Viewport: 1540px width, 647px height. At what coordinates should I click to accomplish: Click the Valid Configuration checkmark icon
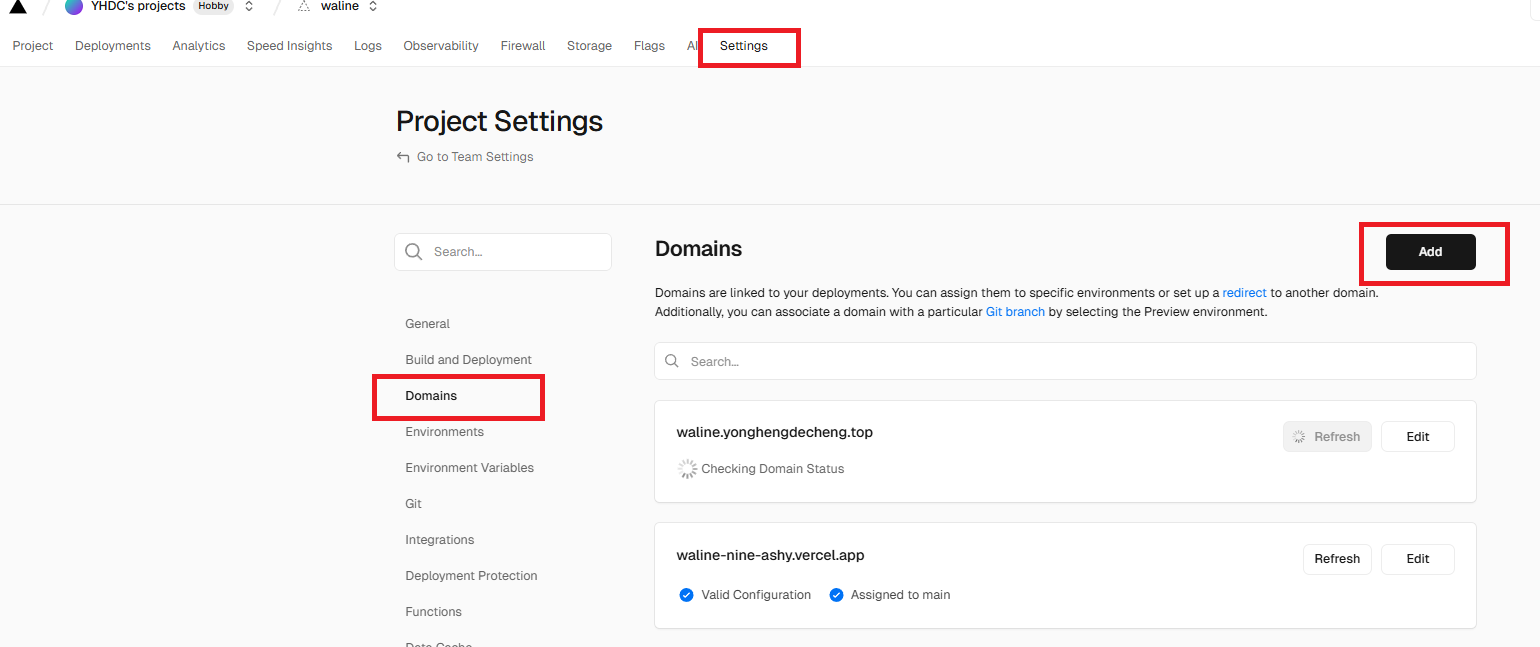pos(686,595)
